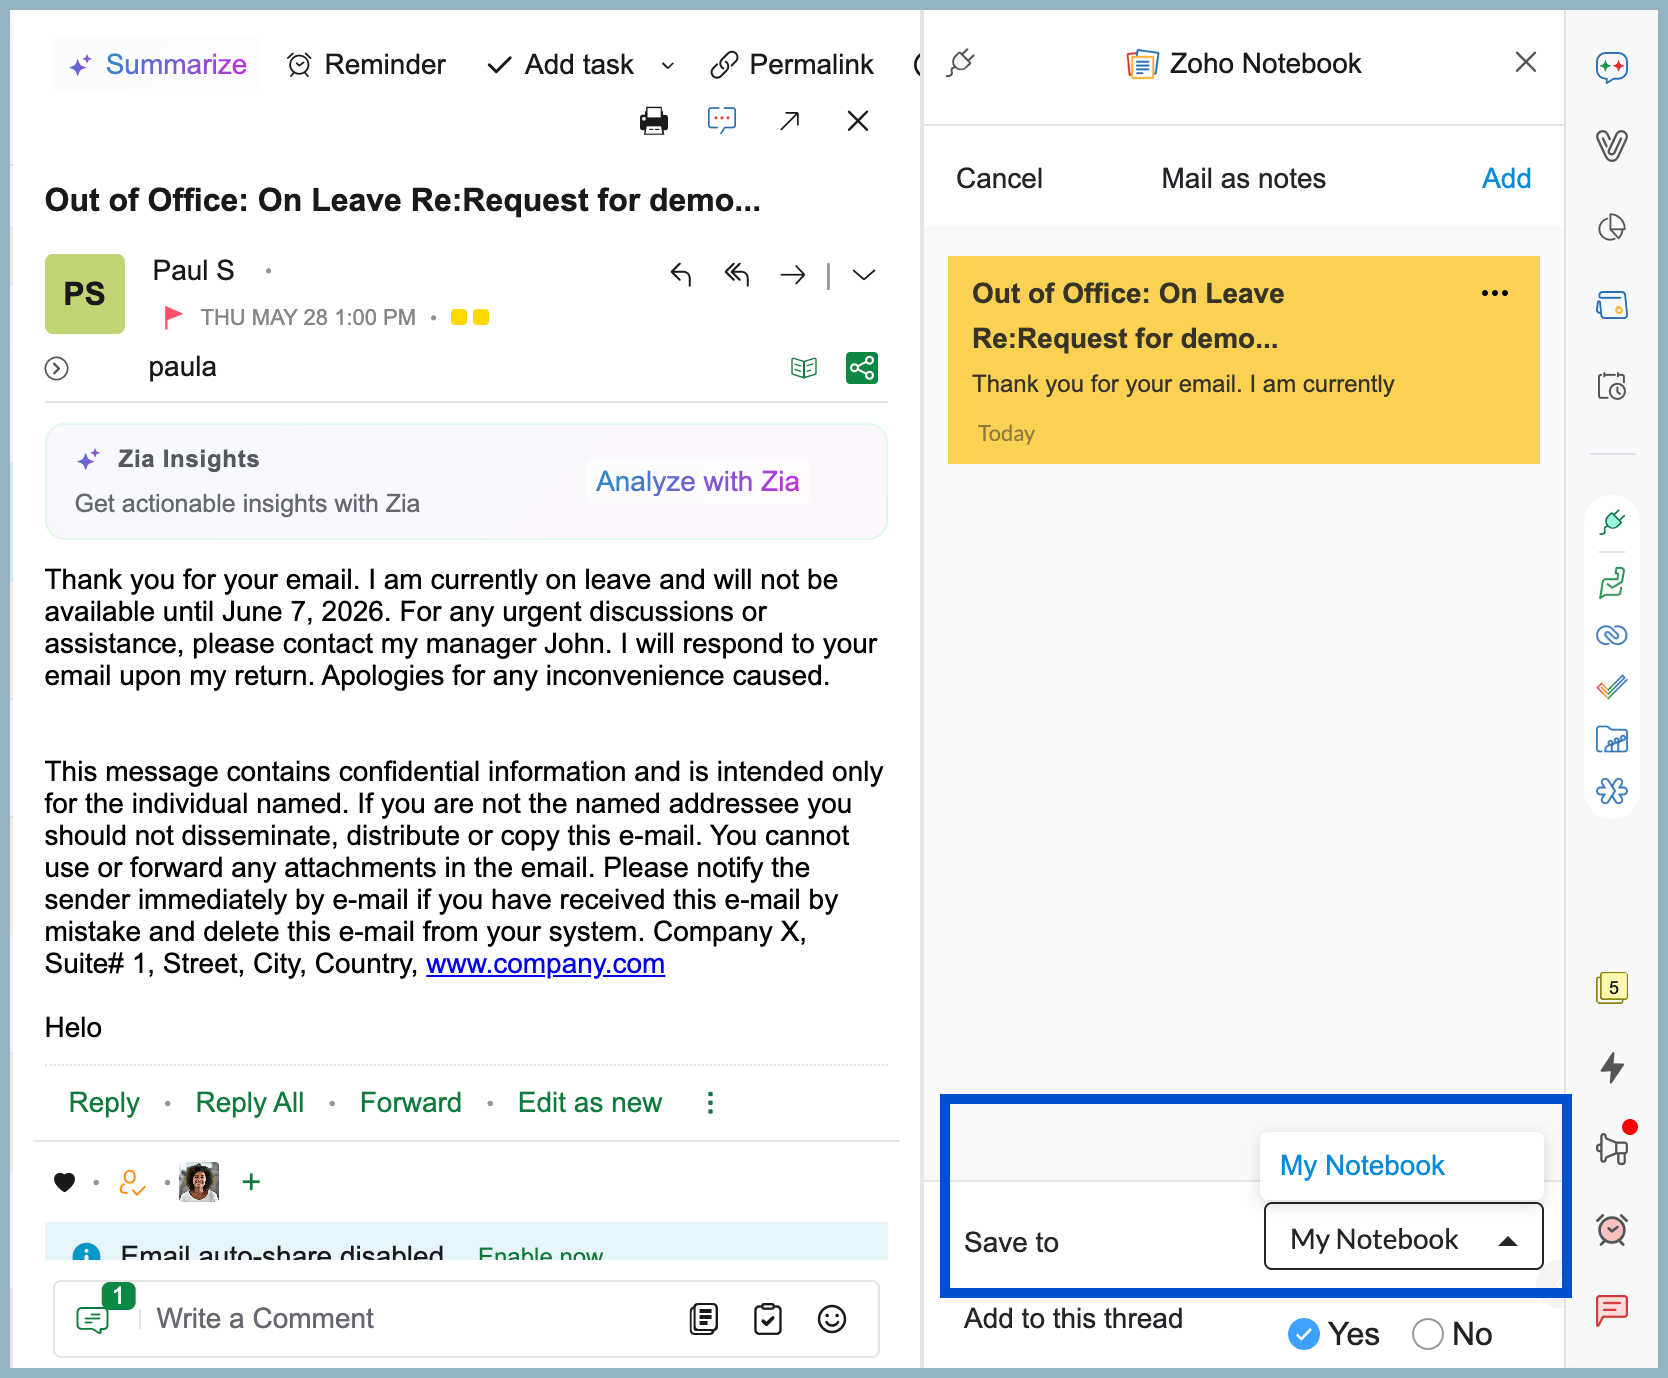
Task: Expand more mail actions chevron
Action: click(864, 274)
